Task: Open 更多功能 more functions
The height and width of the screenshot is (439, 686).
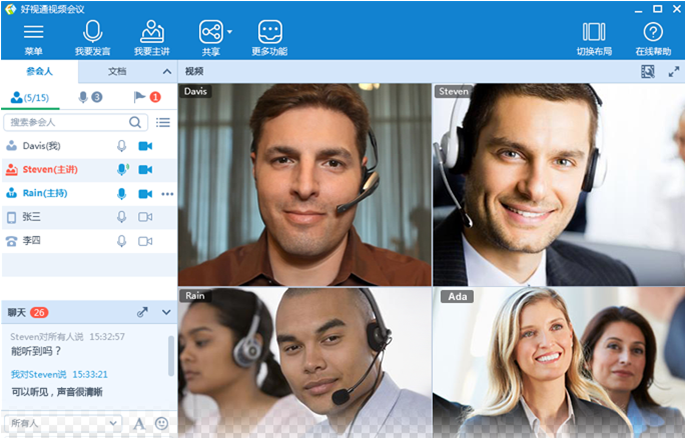Action: (x=269, y=33)
